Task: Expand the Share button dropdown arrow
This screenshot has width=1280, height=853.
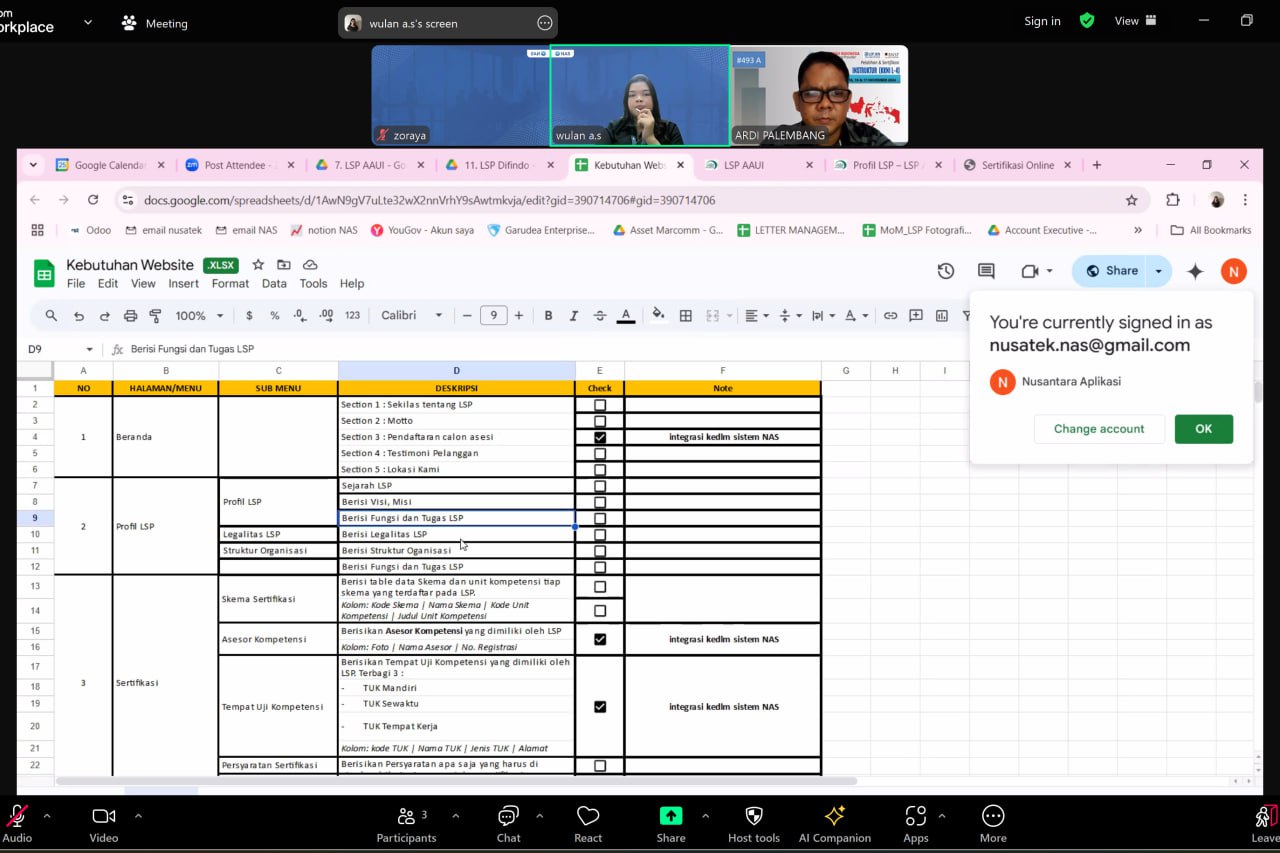Action: pyautogui.click(x=1158, y=271)
